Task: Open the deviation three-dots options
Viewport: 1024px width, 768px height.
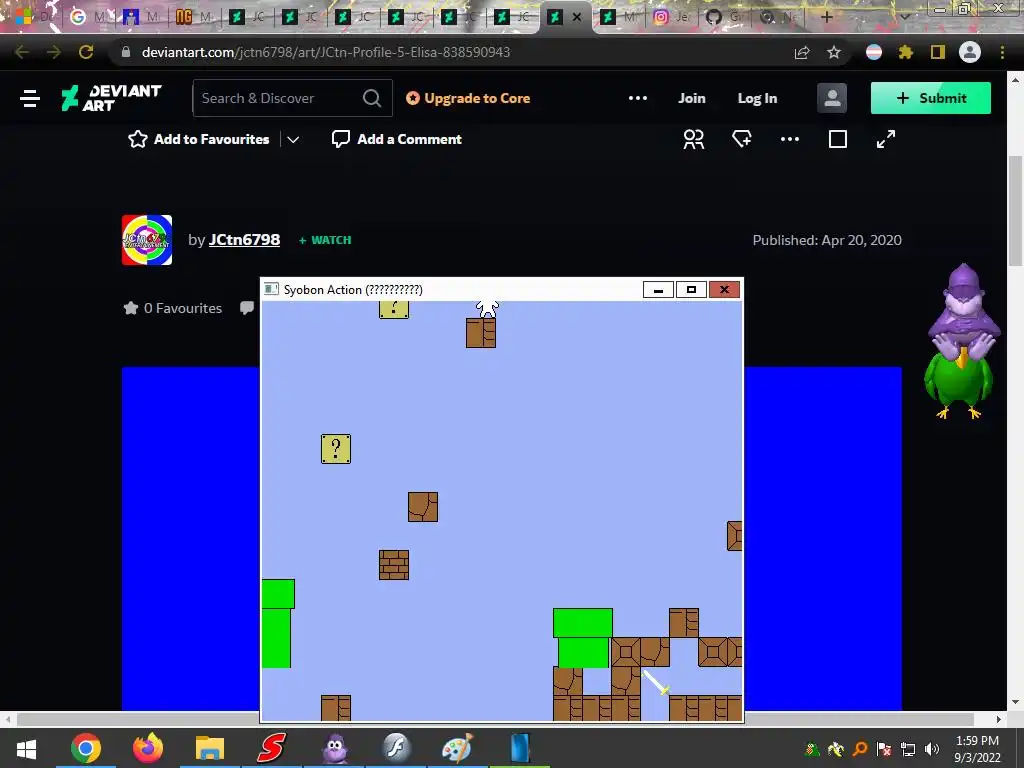Action: pos(790,139)
